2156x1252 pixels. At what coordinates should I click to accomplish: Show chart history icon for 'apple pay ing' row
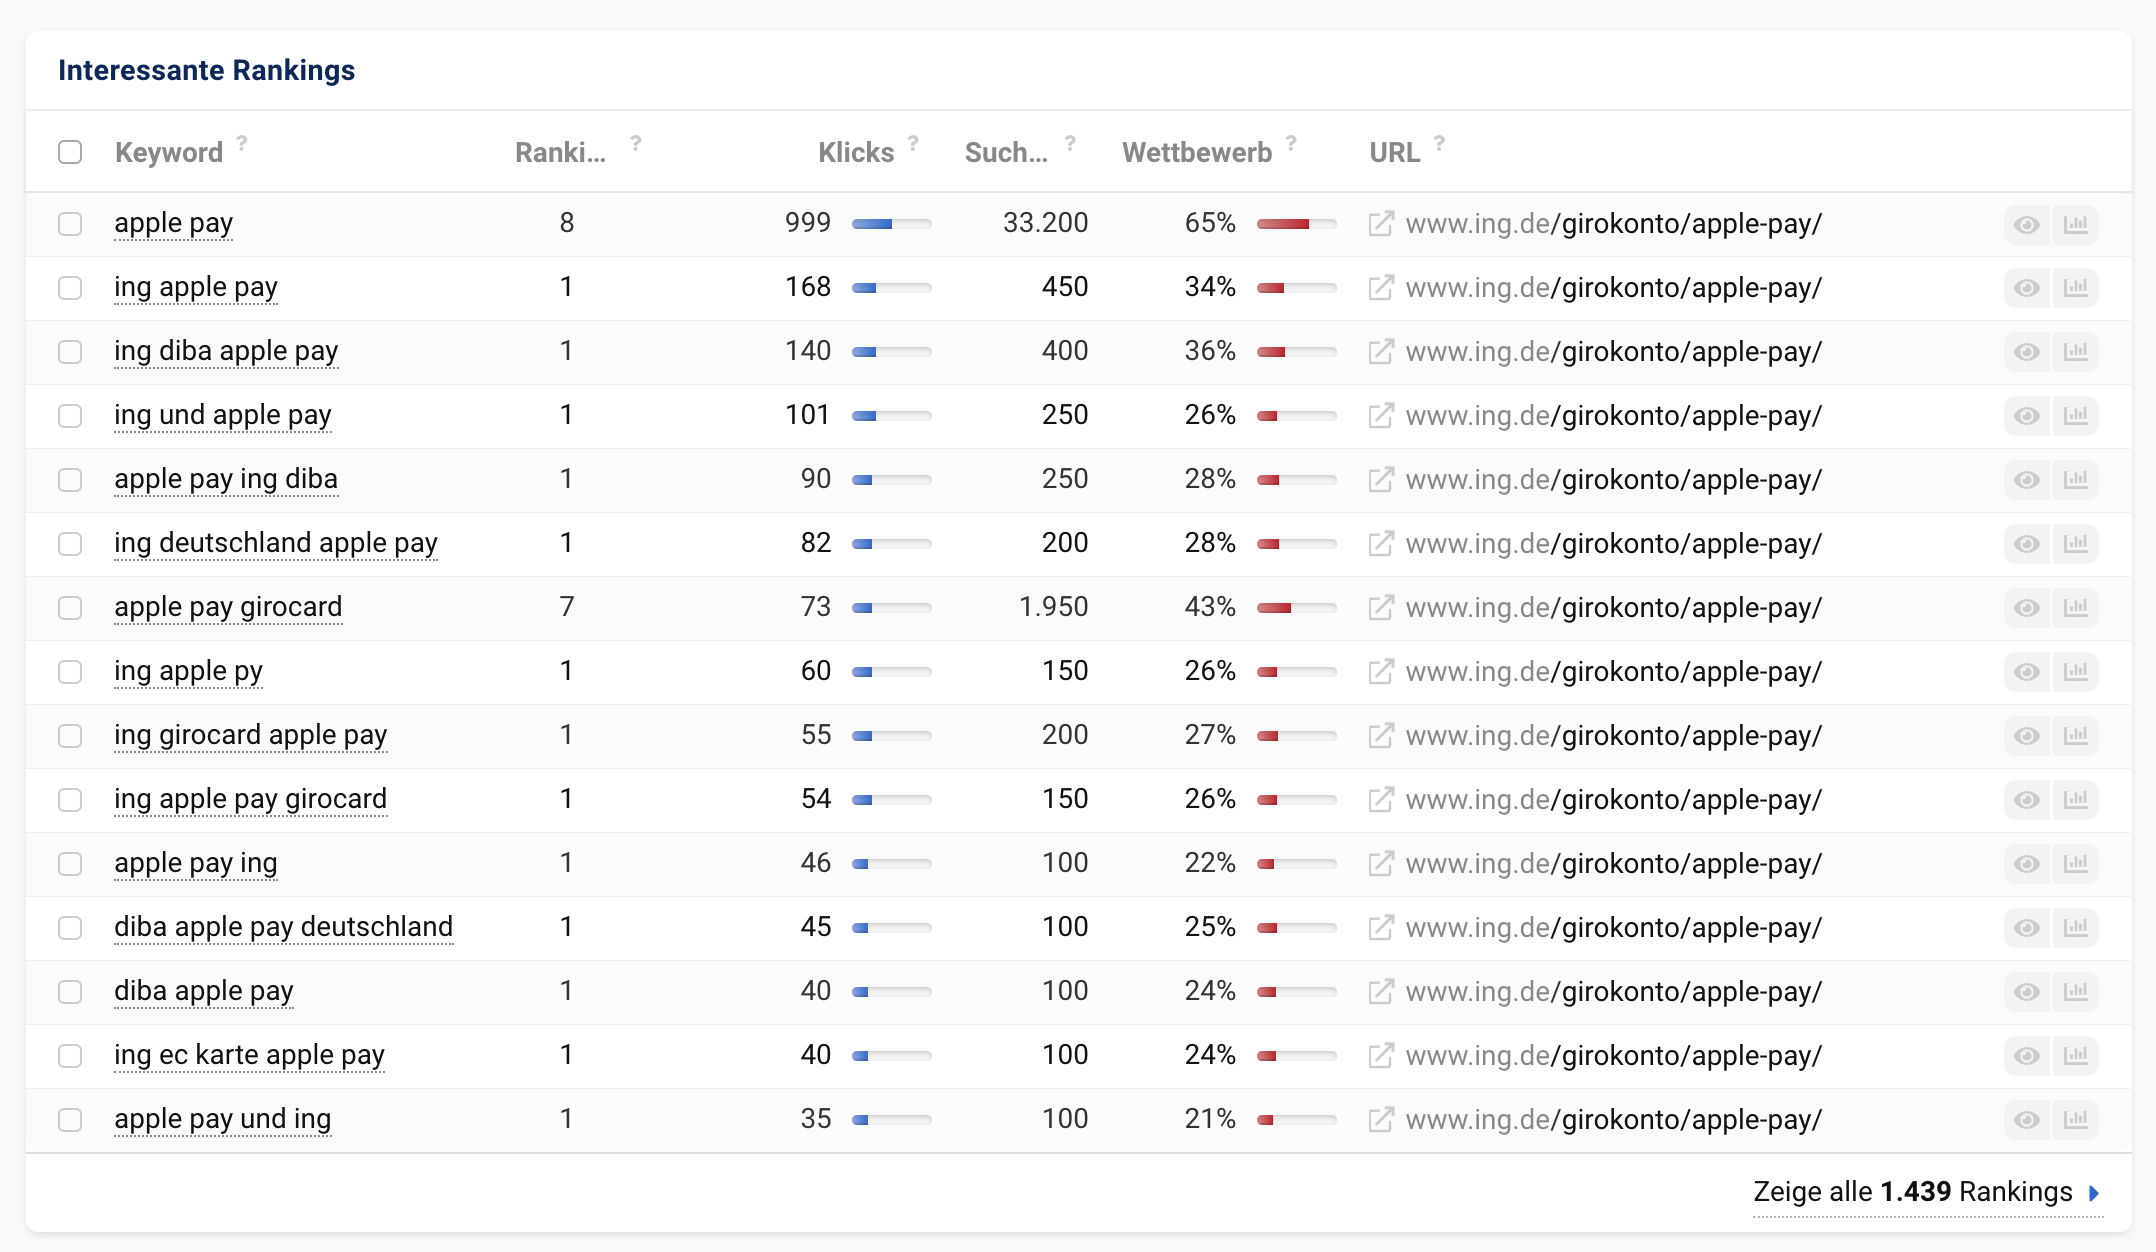2076,864
